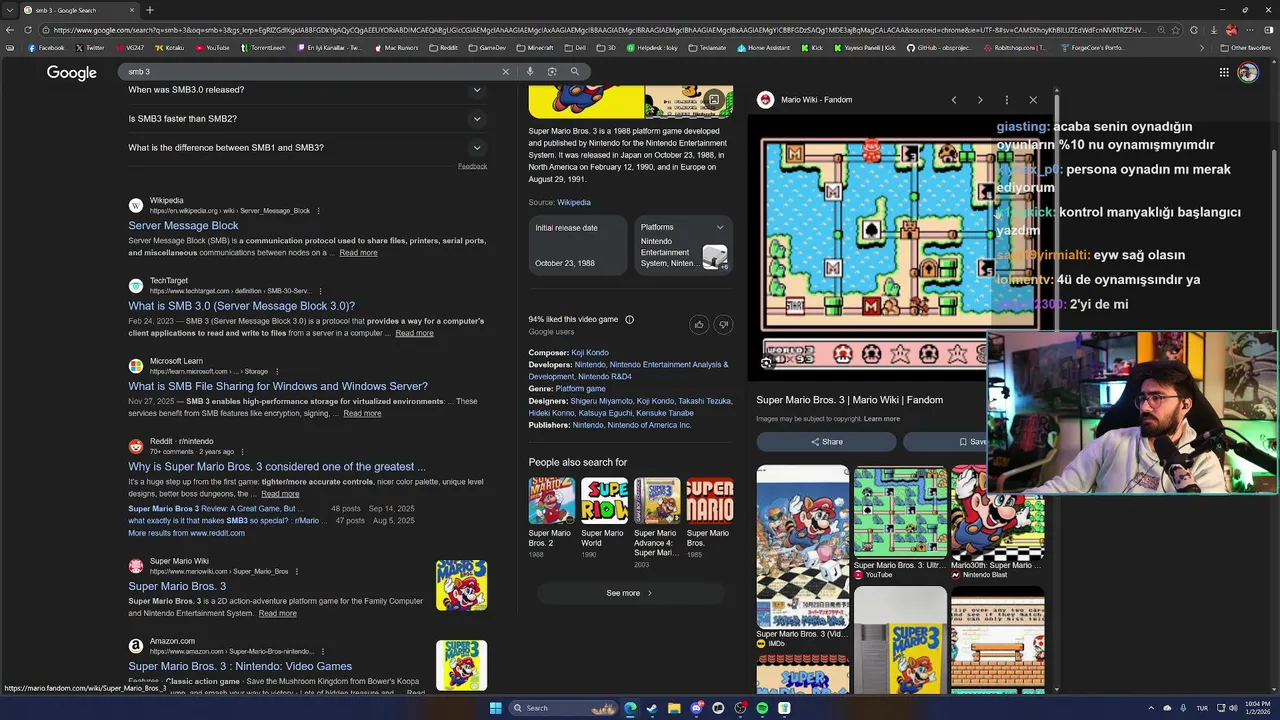Open Steam from the taskbar
Viewport: 1280px width, 720px height.
coord(652,708)
